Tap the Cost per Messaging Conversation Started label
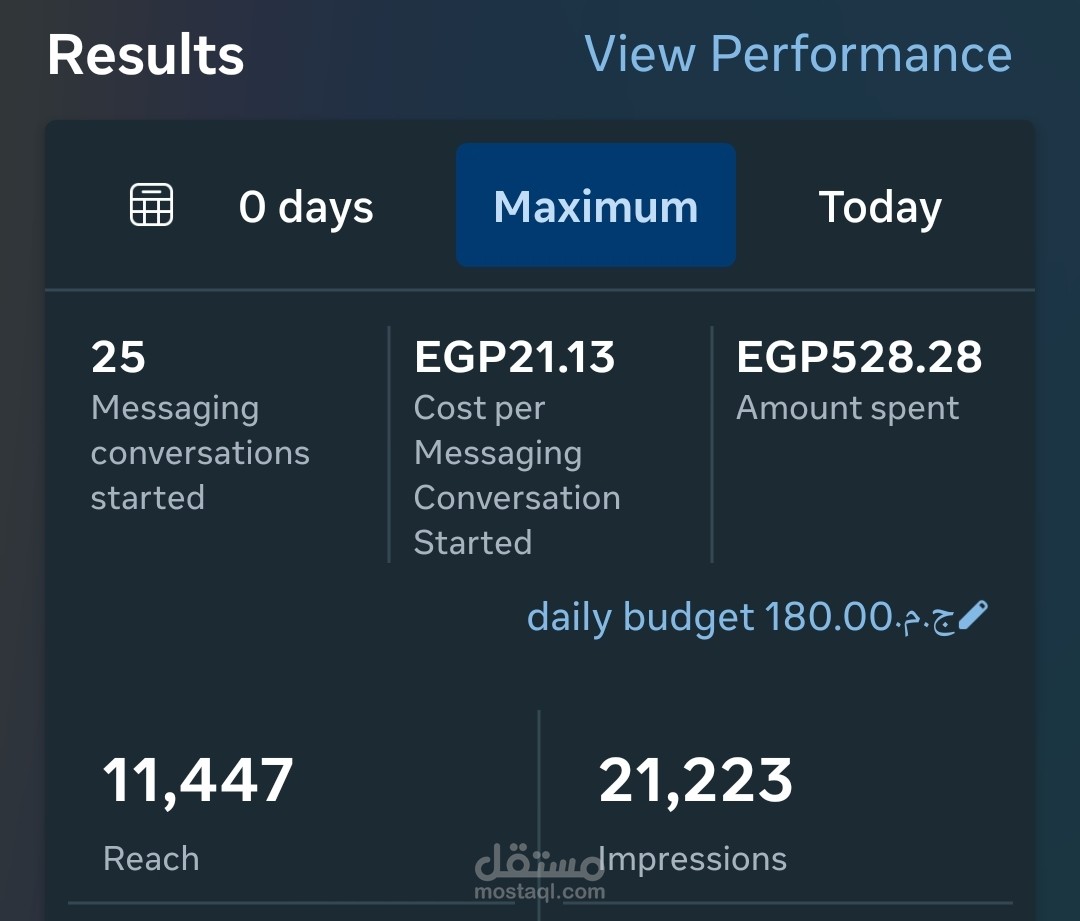Image resolution: width=1080 pixels, height=921 pixels. [516, 475]
